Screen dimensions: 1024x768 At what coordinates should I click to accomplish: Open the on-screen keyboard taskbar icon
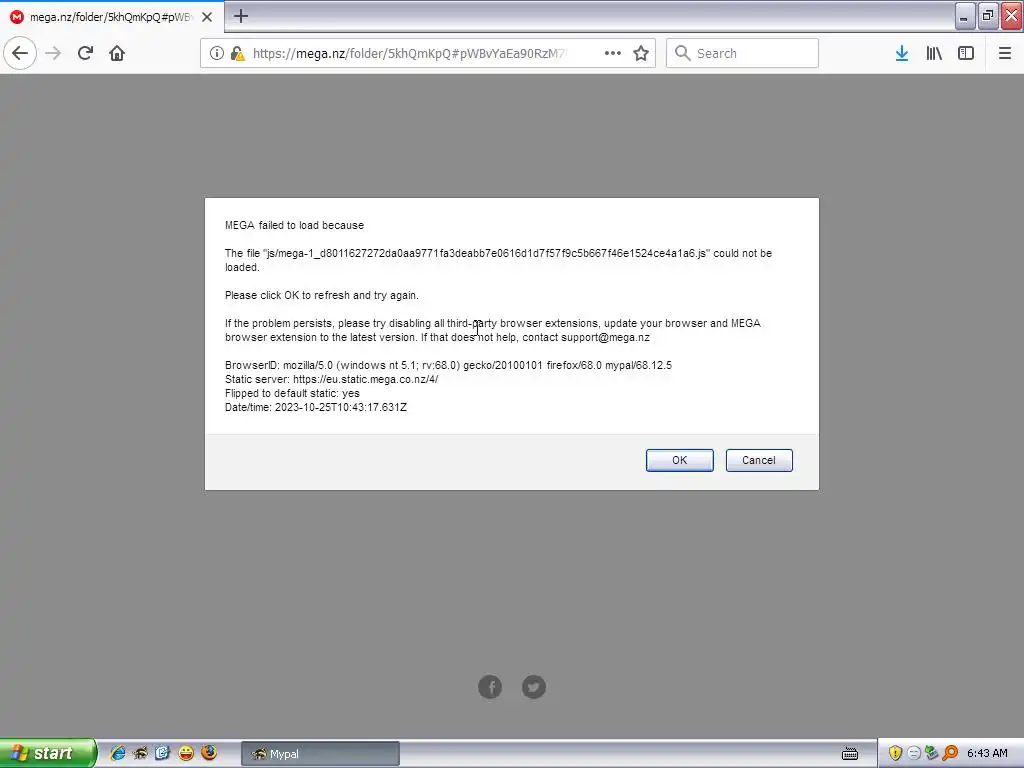pyautogui.click(x=850, y=754)
